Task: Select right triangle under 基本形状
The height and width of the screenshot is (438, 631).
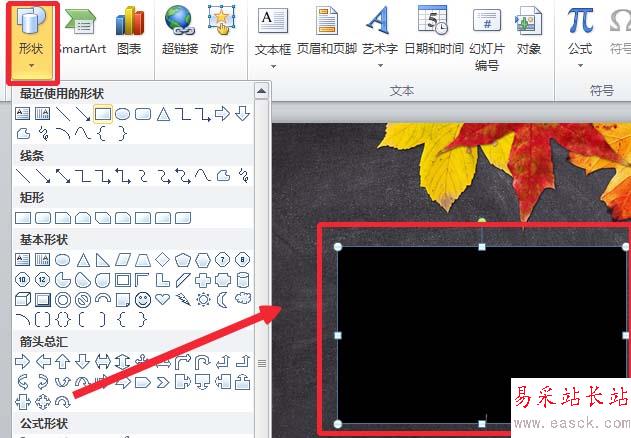Action: pos(103,260)
